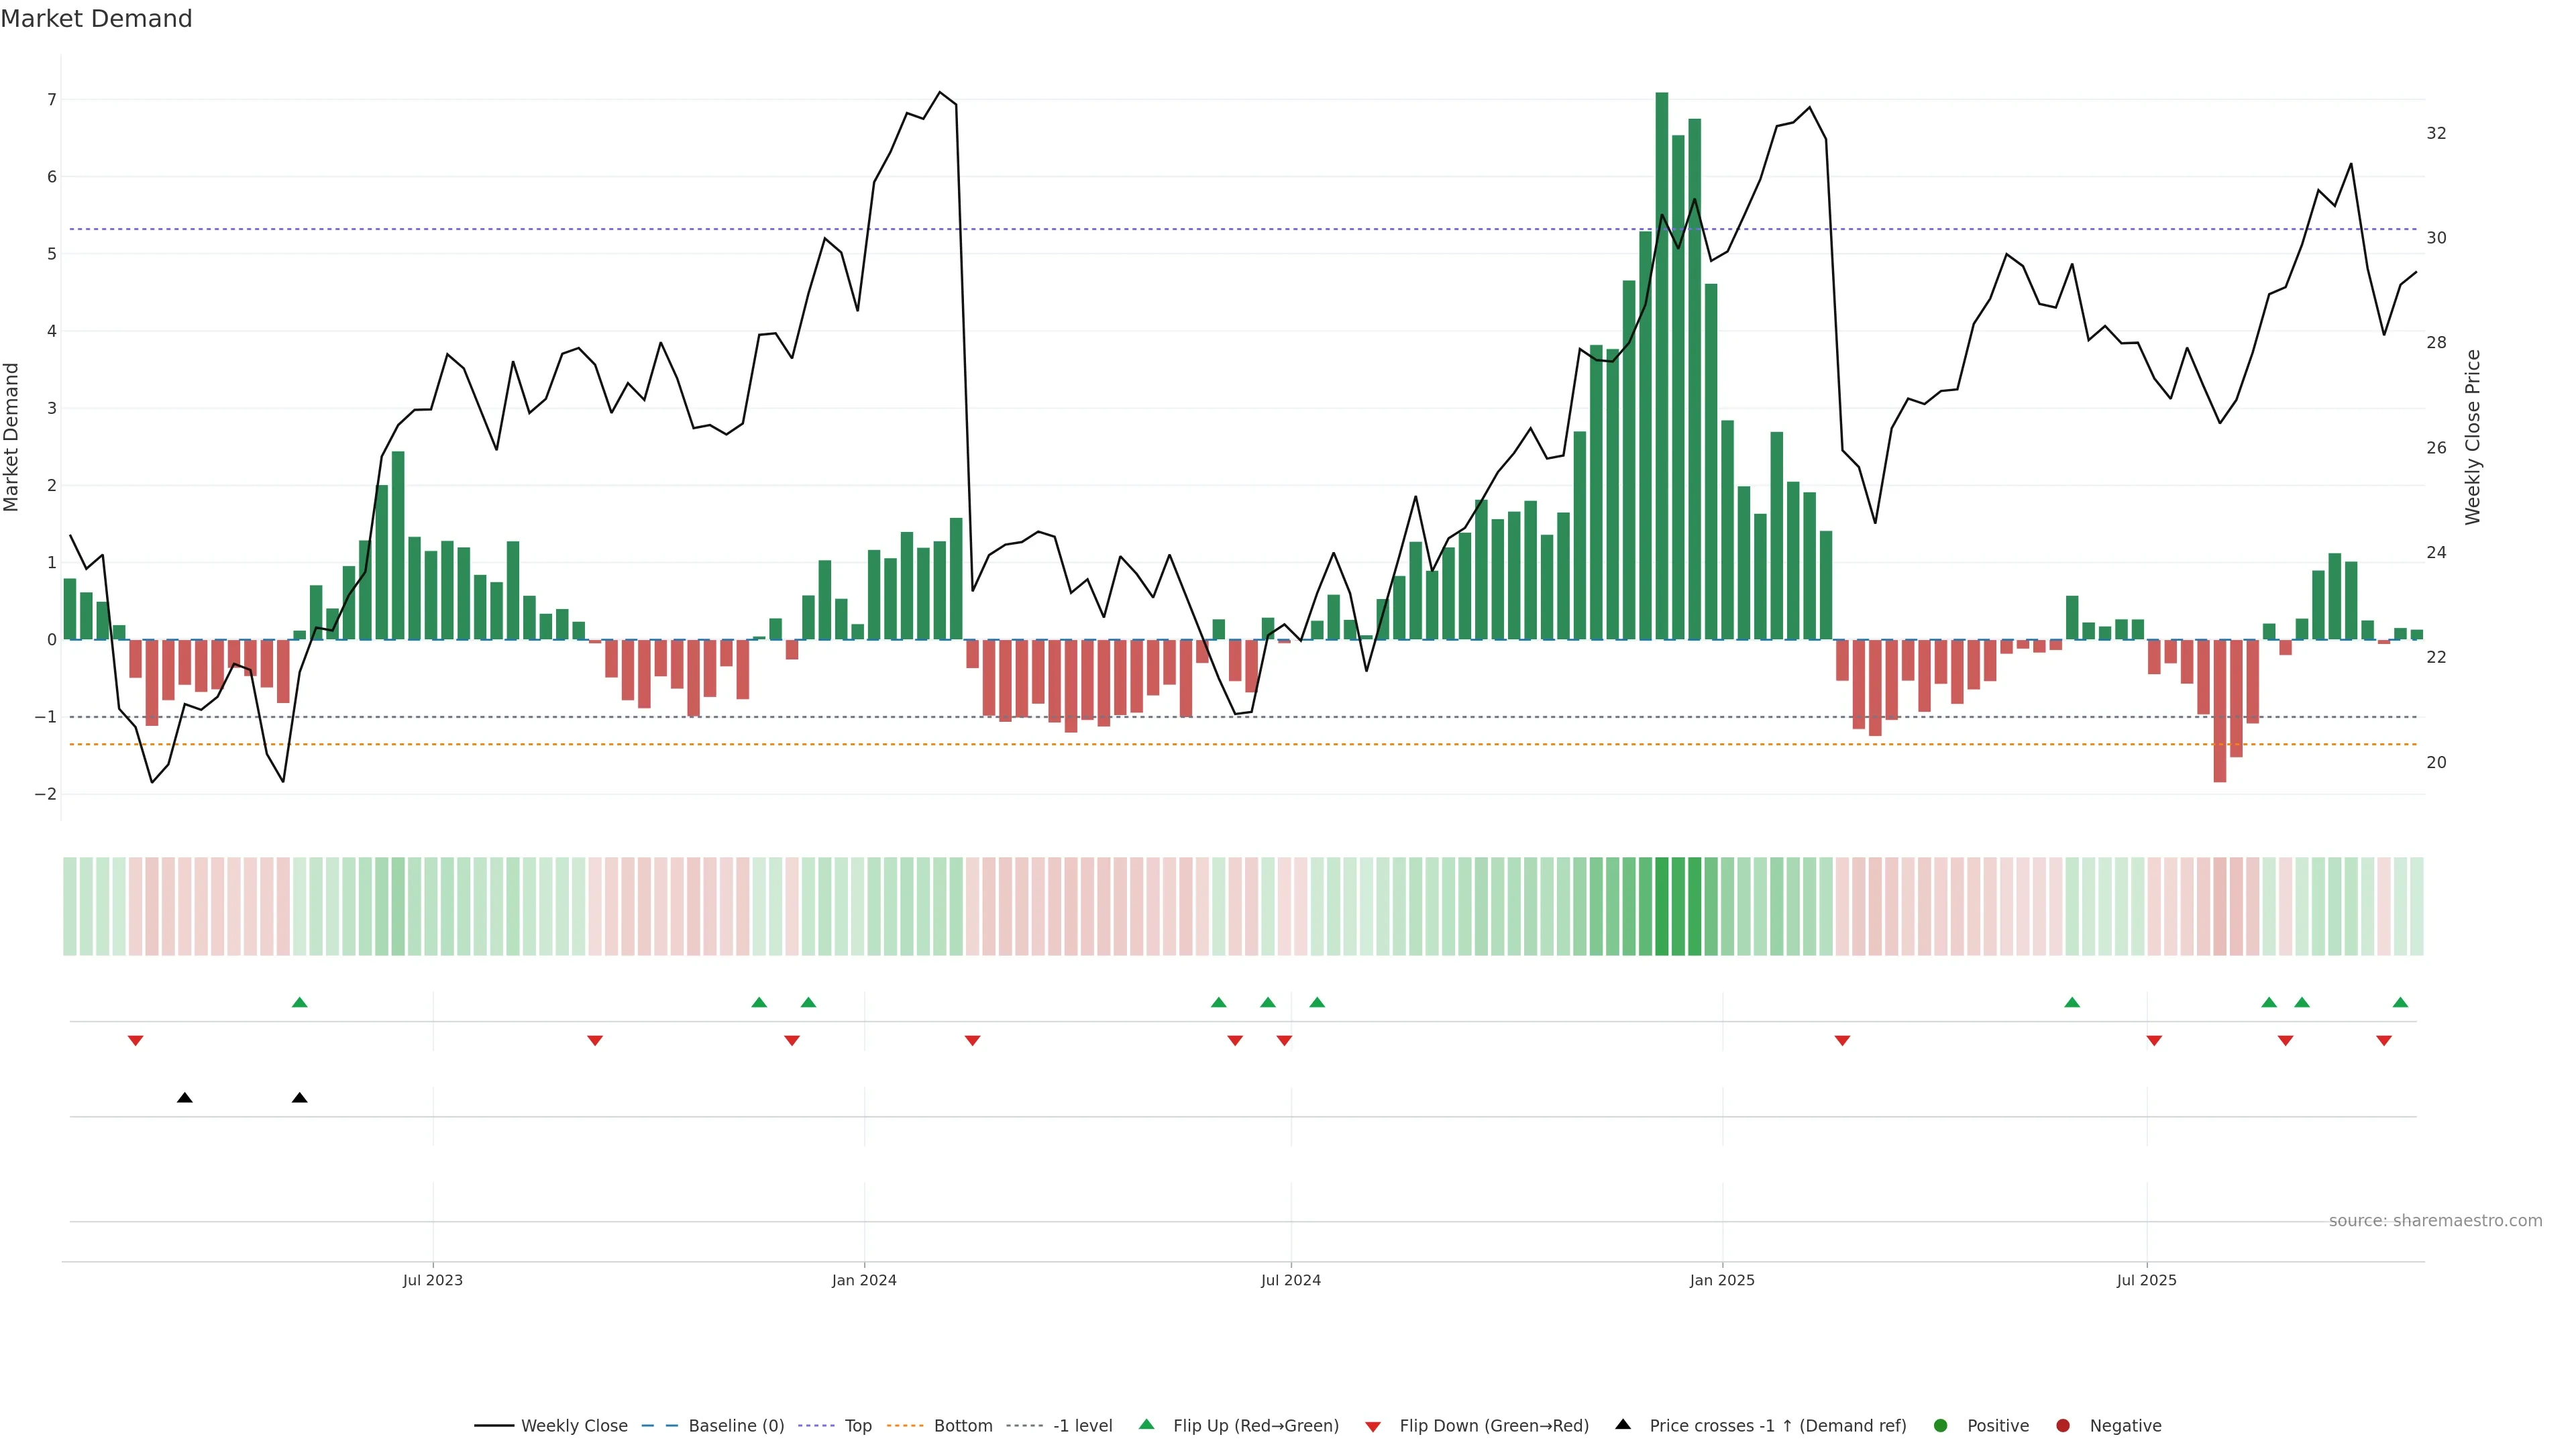Click the red Negative legend dot
The width and height of the screenshot is (2576, 1449).
pos(2063,1425)
